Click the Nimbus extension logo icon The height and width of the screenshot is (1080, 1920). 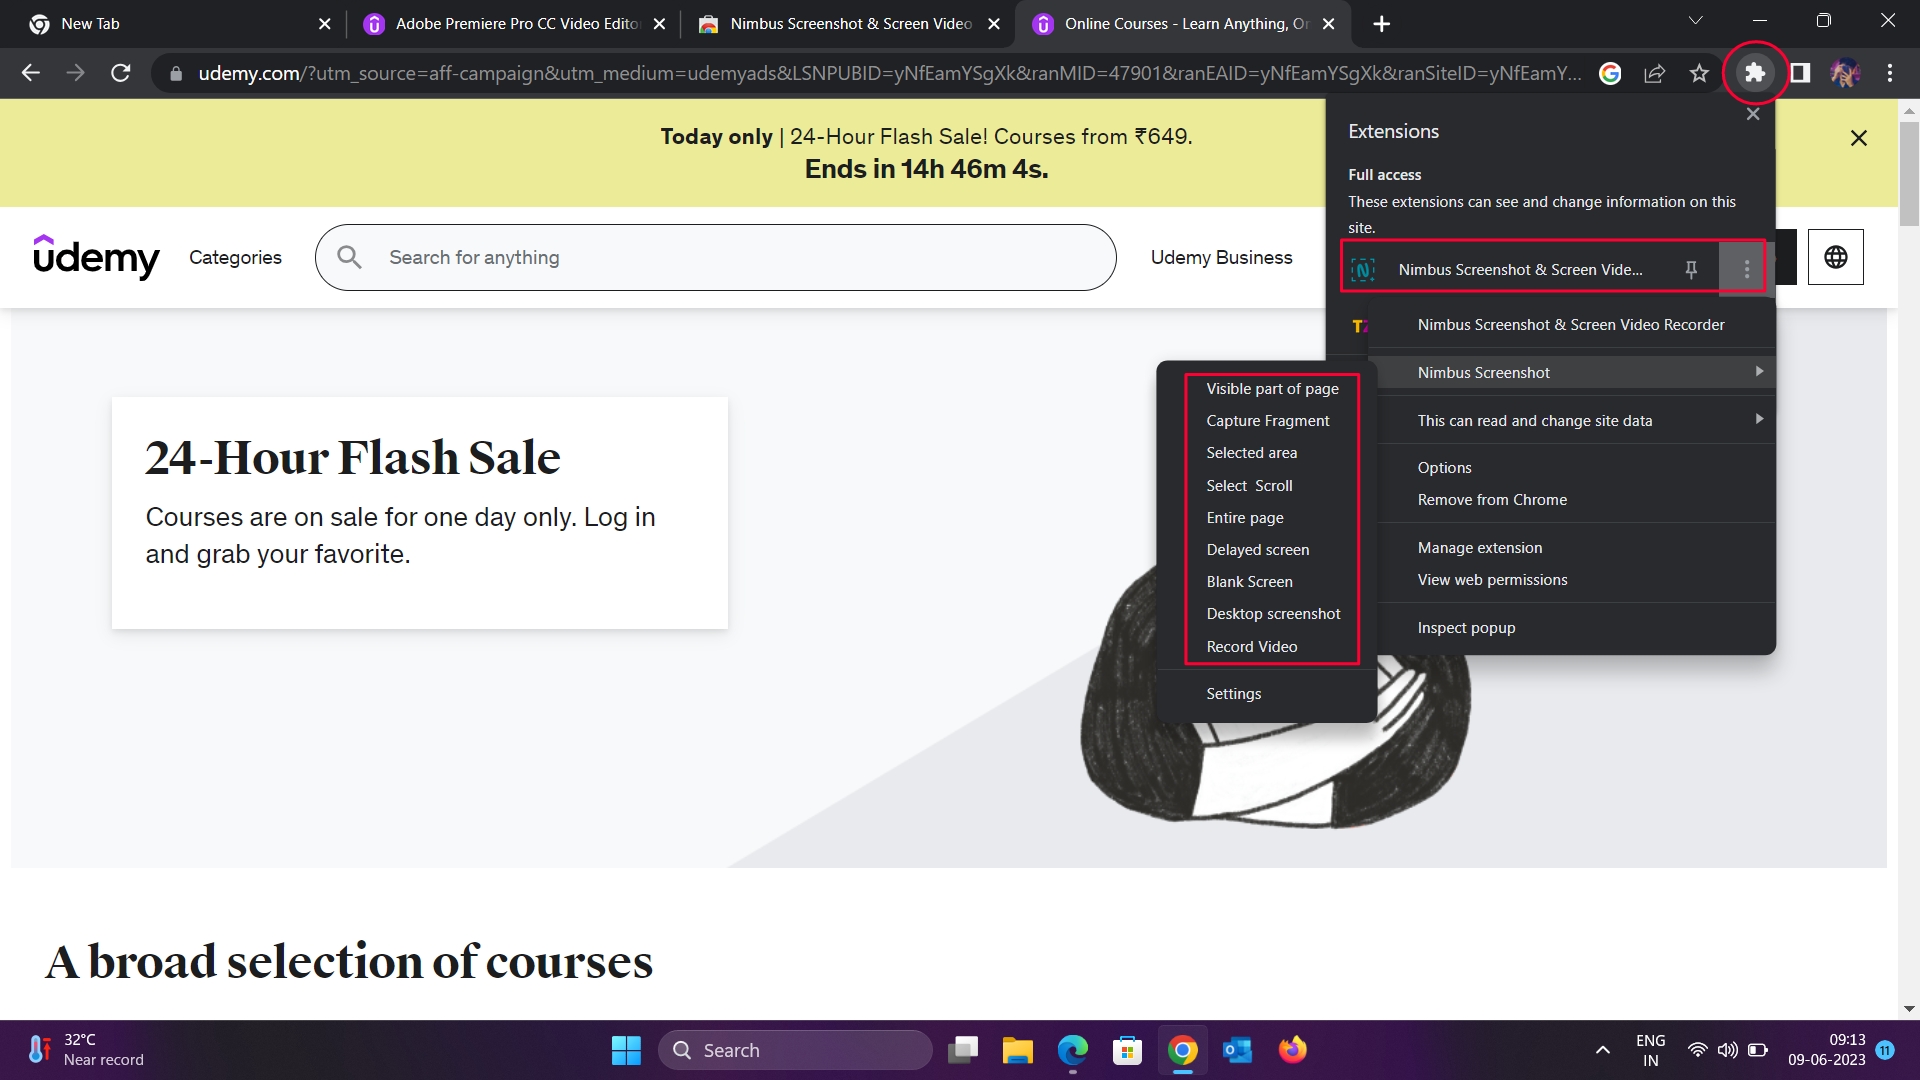pos(1363,269)
